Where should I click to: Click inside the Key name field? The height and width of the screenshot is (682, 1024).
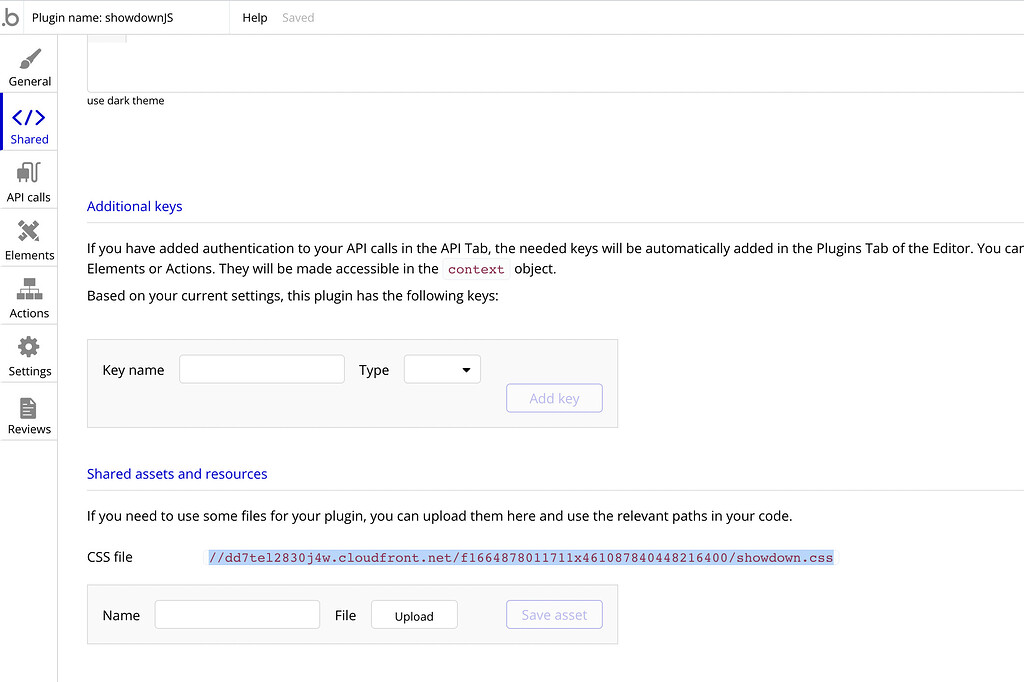261,369
